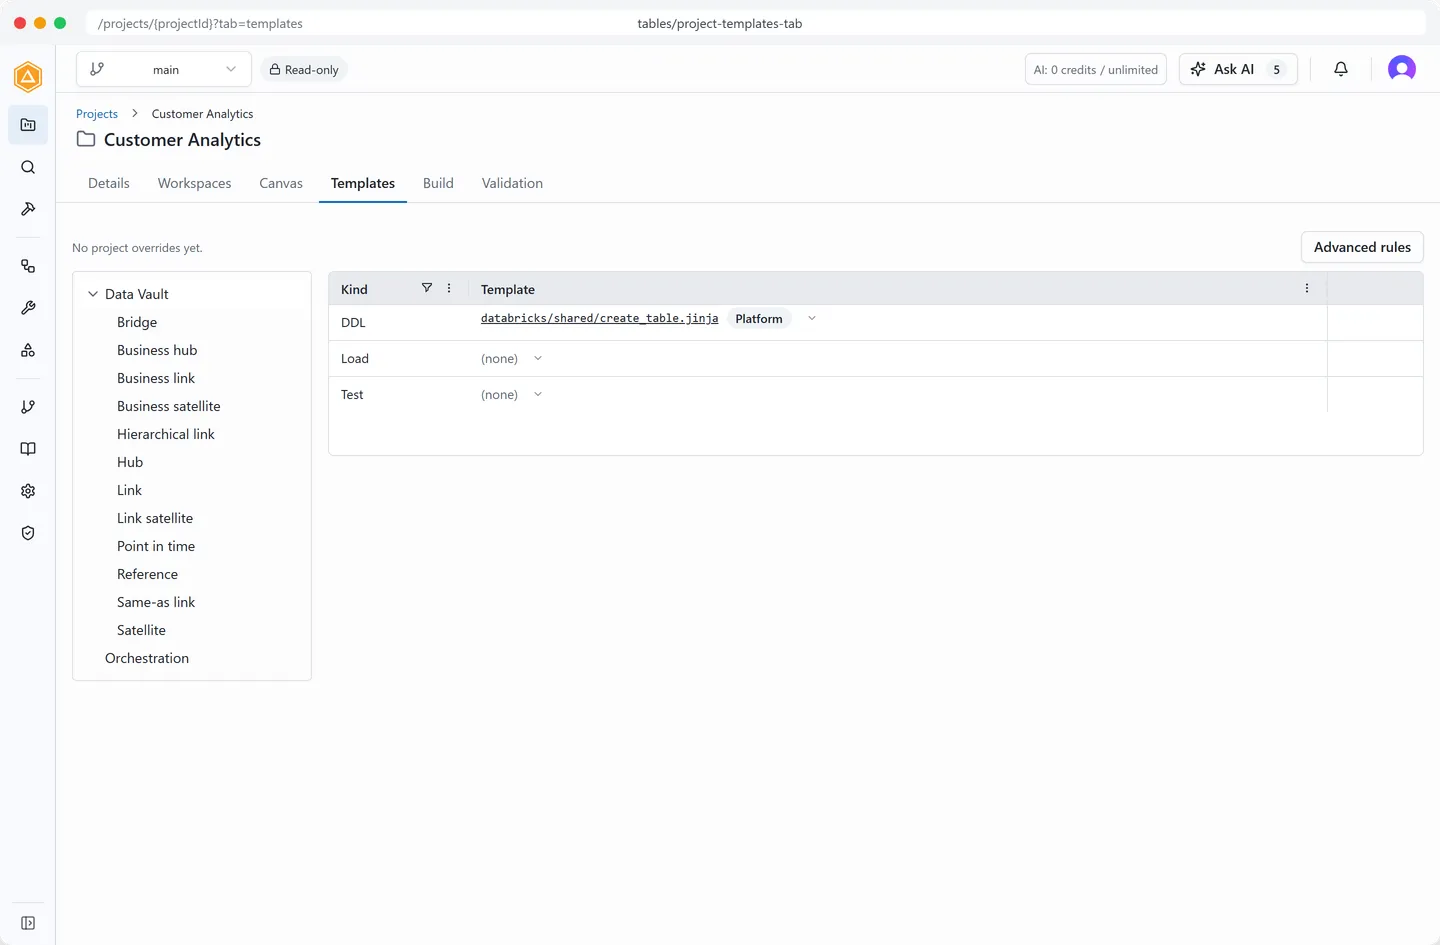The image size is (1440, 945).
Task: Open the user avatar menu
Action: 1402,69
